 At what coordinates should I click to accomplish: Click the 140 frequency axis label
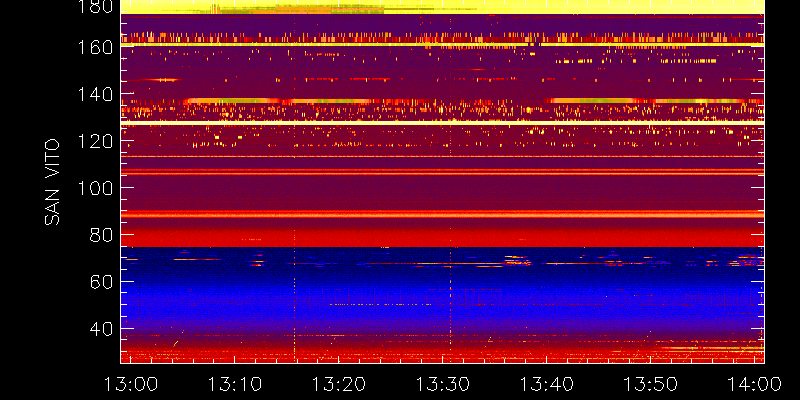[95, 94]
